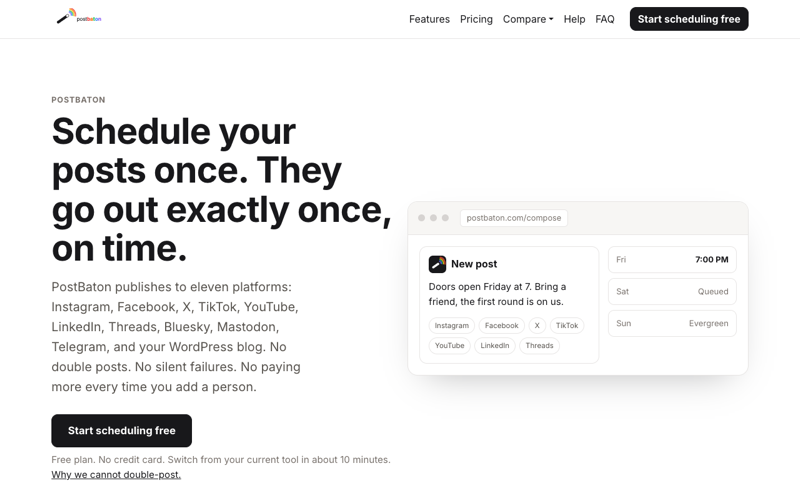The height and width of the screenshot is (500, 800).
Task: Click the Sat Queued schedule row
Action: click(x=672, y=291)
